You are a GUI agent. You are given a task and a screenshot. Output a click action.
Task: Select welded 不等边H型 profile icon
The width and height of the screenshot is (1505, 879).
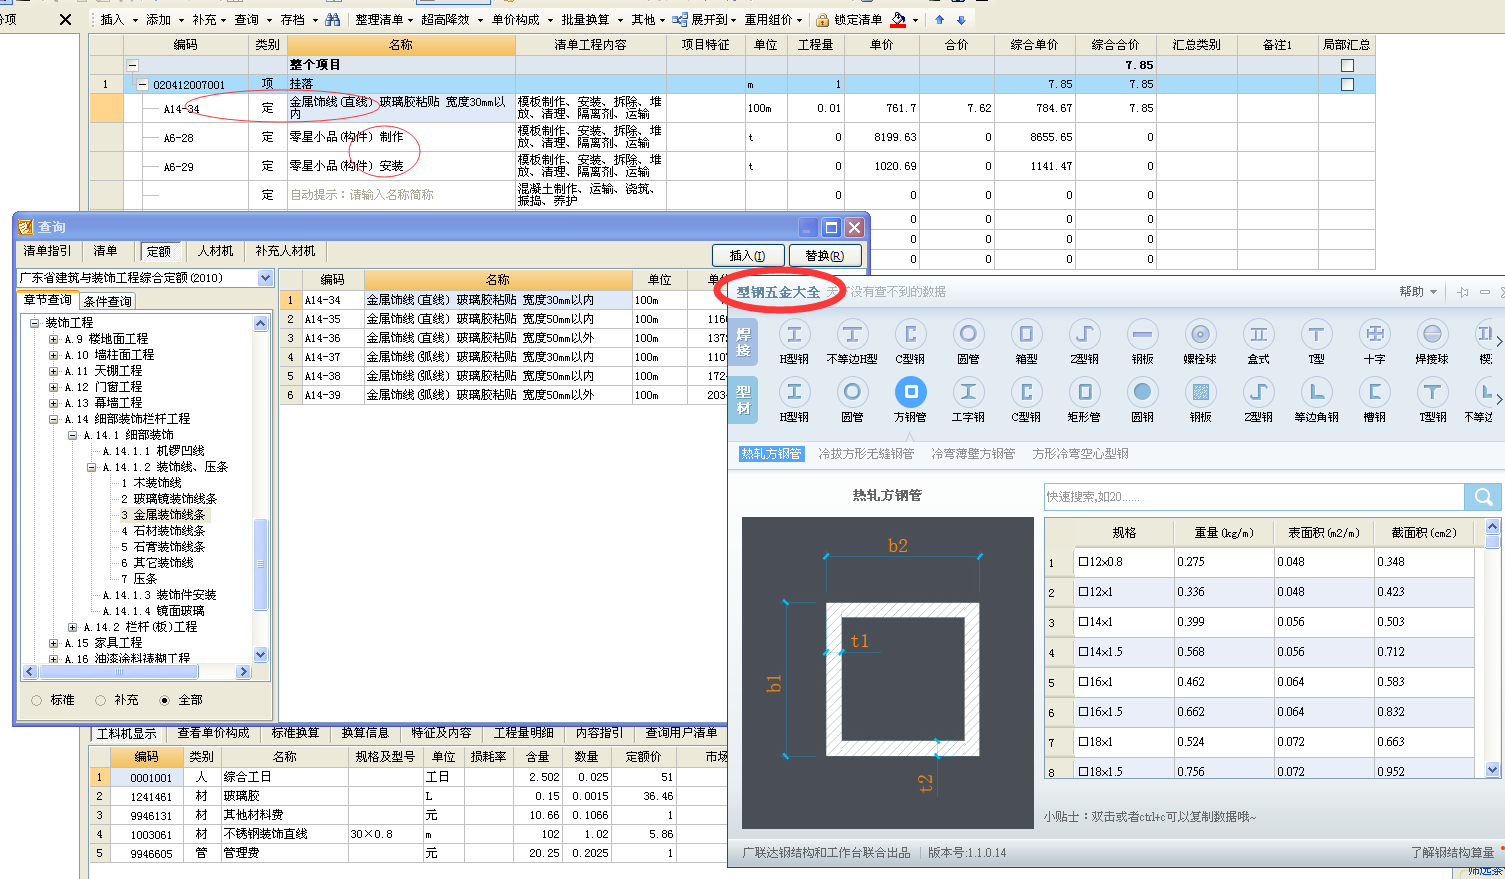[x=852, y=334]
